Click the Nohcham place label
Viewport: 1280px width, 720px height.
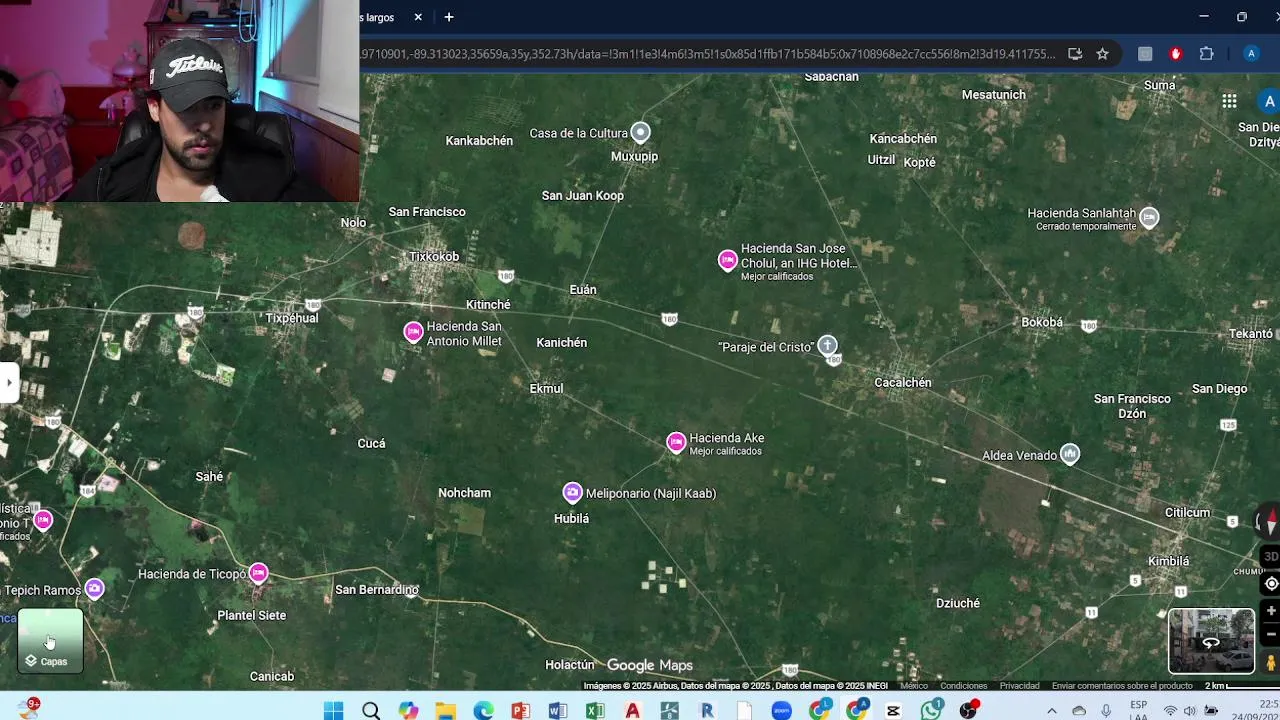click(x=464, y=493)
